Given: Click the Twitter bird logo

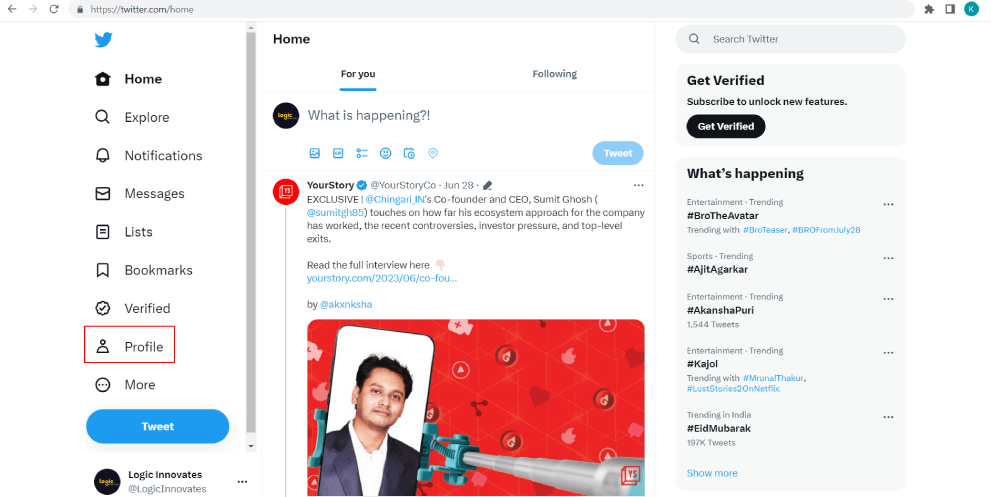Looking at the screenshot, I should 104,40.
